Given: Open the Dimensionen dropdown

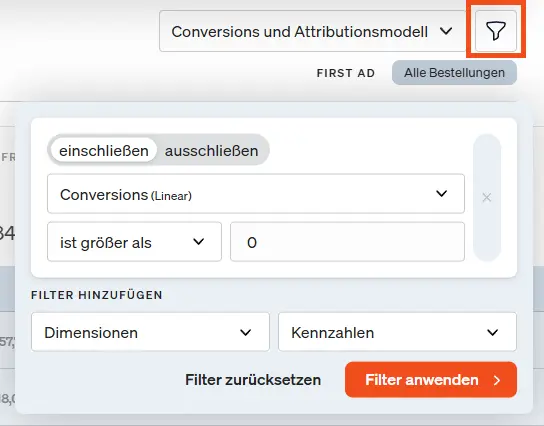Looking at the screenshot, I should [x=150, y=332].
